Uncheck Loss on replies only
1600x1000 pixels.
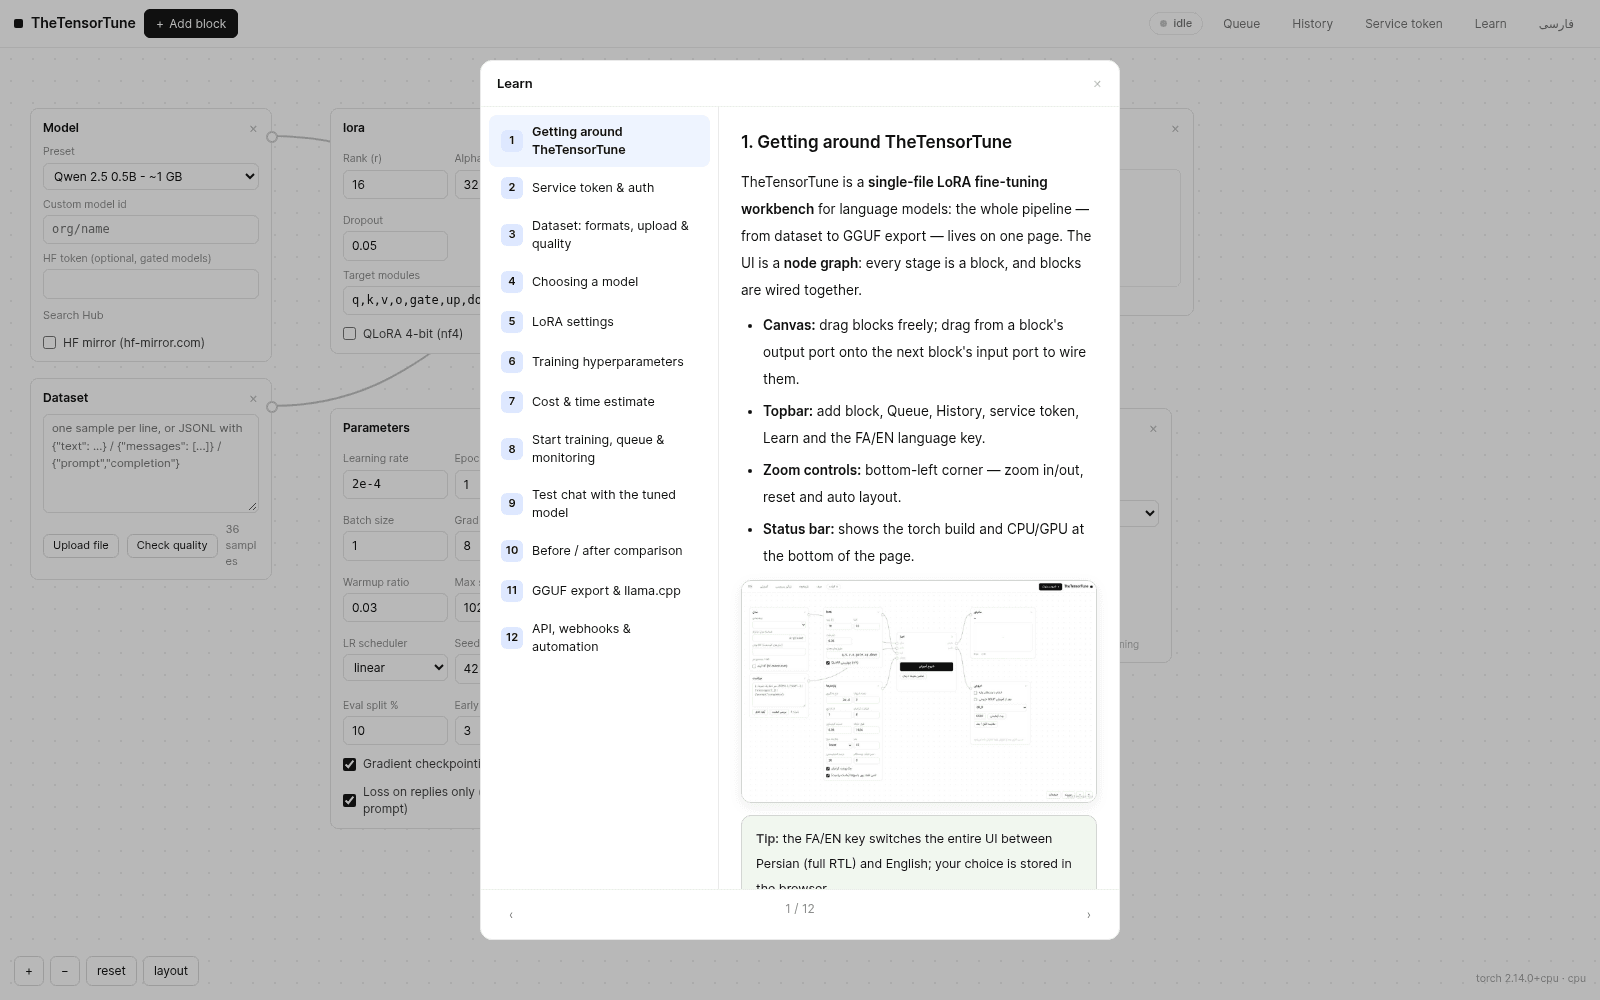pyautogui.click(x=349, y=800)
